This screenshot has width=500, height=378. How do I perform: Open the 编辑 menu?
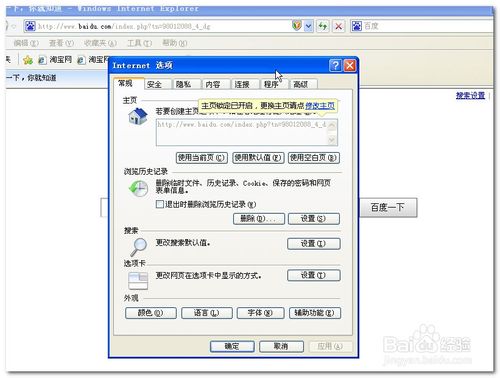(26, 43)
